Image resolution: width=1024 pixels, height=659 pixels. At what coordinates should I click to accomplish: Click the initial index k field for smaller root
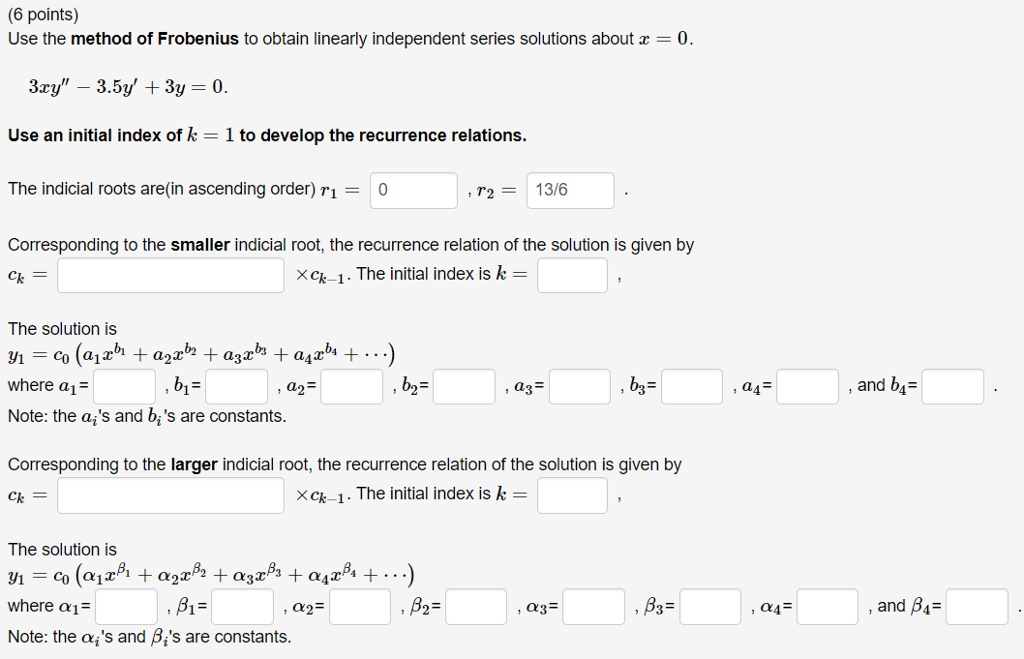572,275
